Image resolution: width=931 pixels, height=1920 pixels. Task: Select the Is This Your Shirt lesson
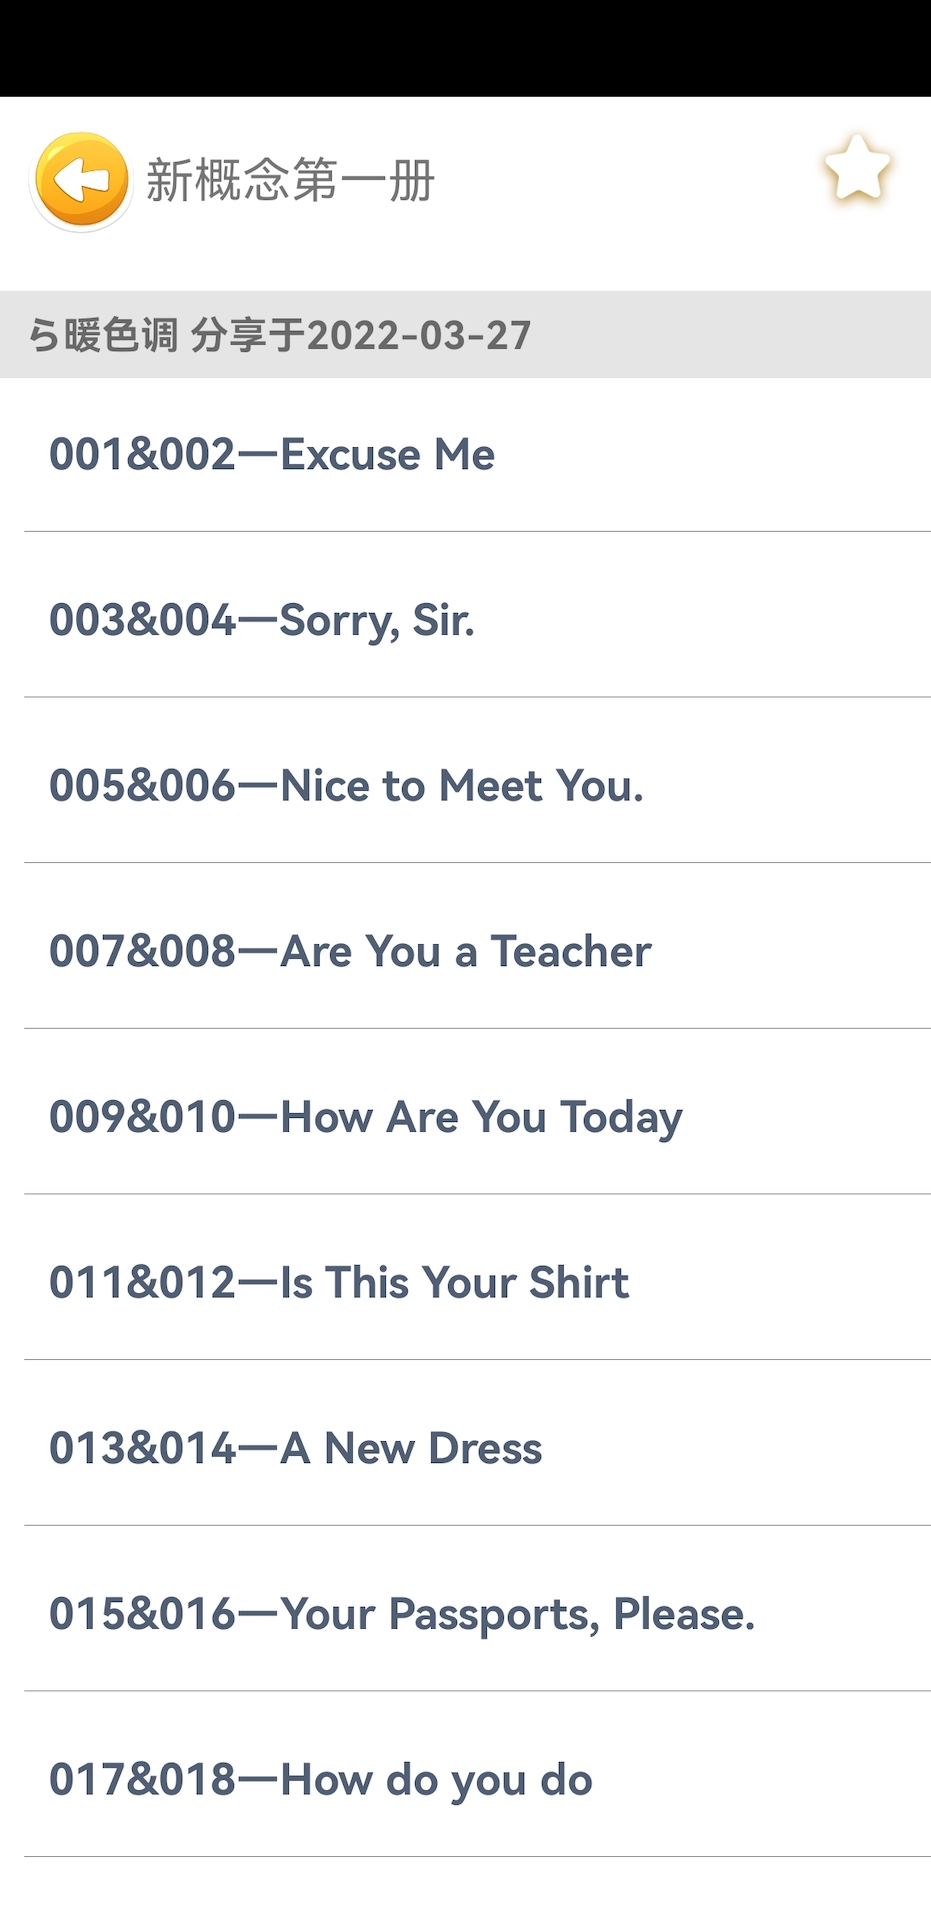pos(454,1283)
